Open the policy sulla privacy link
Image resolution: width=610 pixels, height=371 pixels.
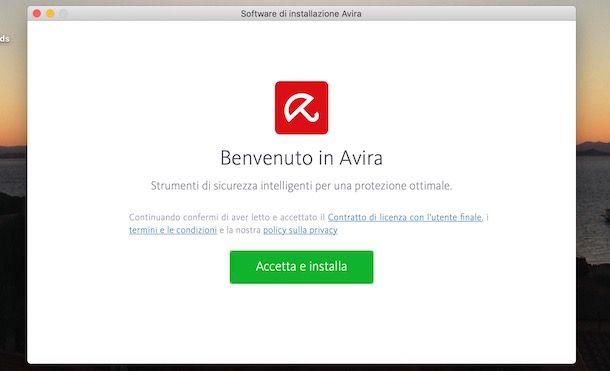pos(300,230)
